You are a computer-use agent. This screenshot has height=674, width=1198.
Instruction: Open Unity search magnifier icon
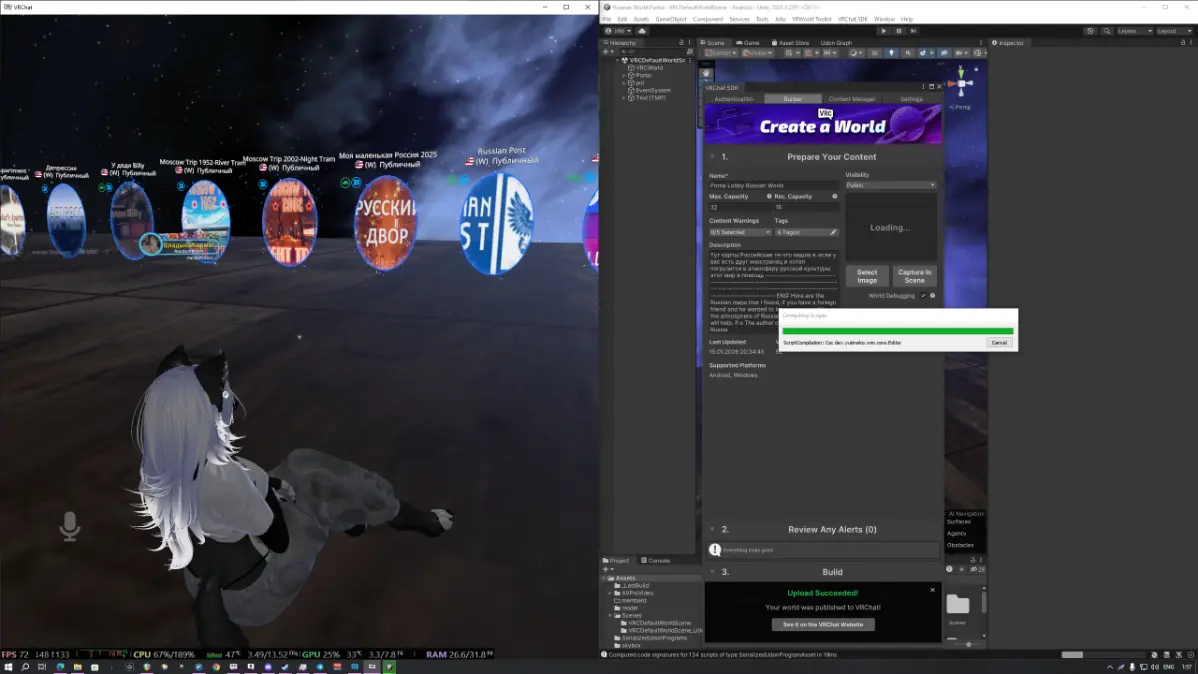pyautogui.click(x=1107, y=31)
